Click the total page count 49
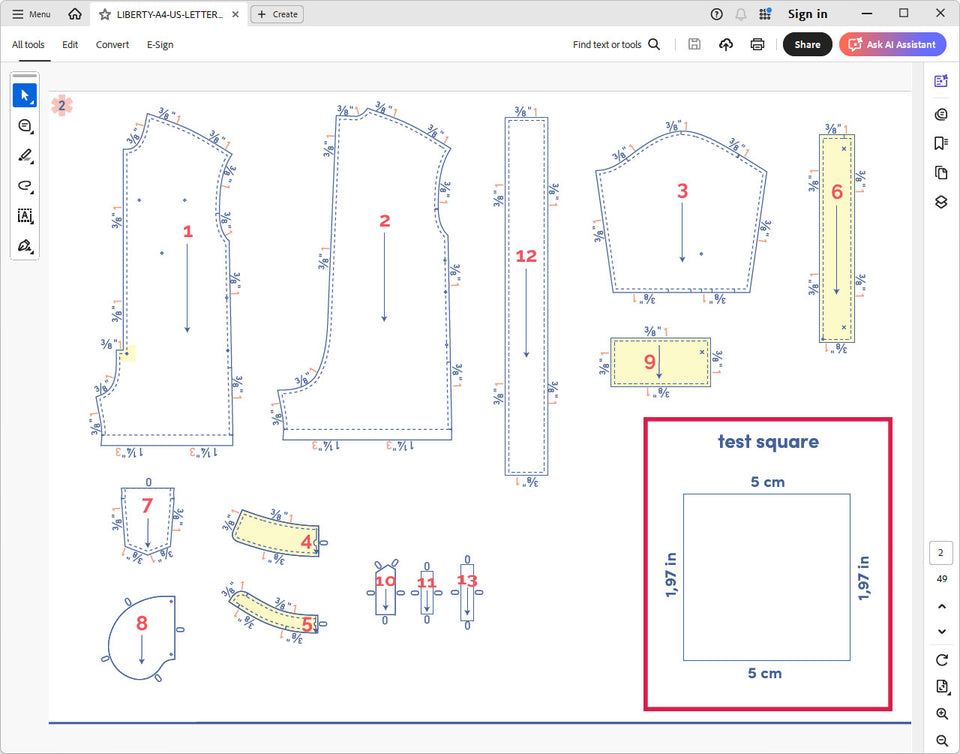The width and height of the screenshot is (960, 754). (x=942, y=579)
